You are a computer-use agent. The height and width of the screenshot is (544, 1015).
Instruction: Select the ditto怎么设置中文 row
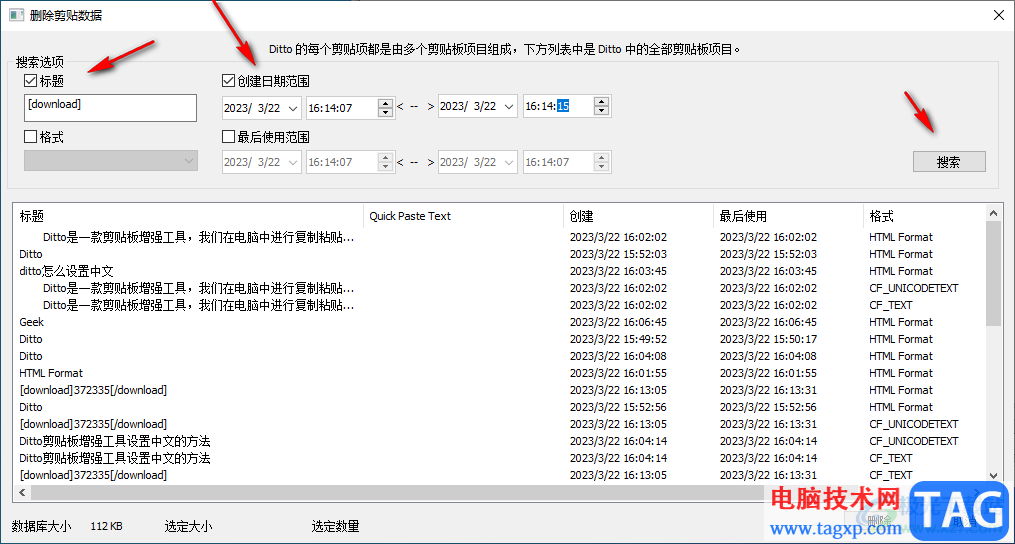(499, 271)
